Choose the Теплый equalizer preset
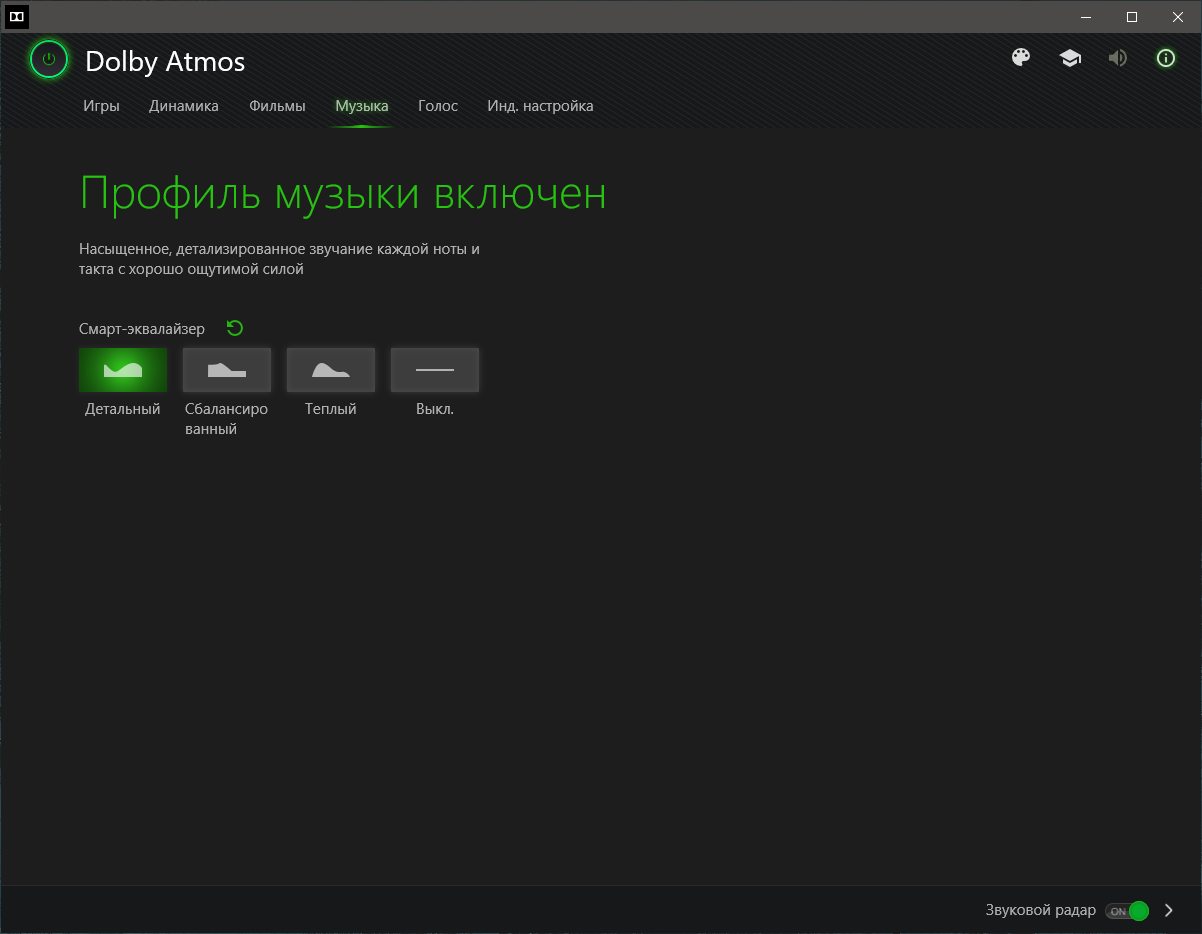The image size is (1202, 934). 331,370
